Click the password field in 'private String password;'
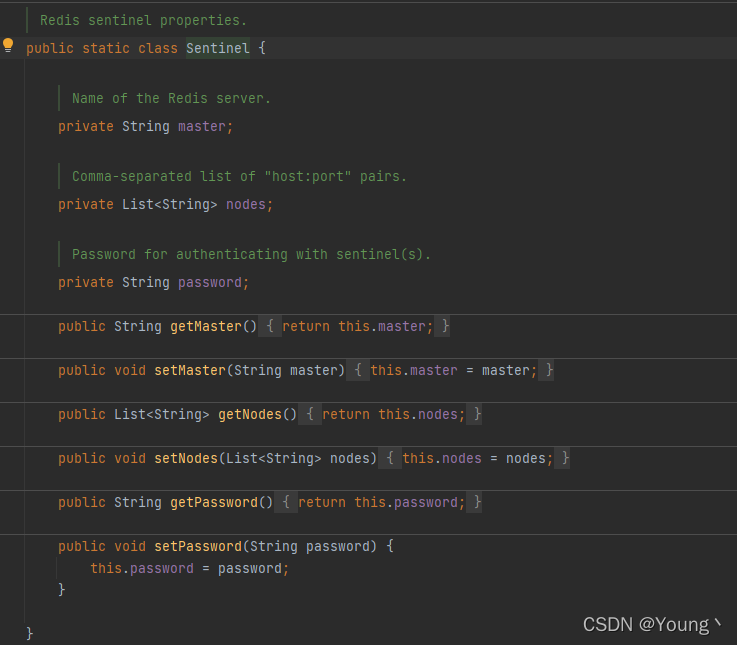 tap(210, 283)
